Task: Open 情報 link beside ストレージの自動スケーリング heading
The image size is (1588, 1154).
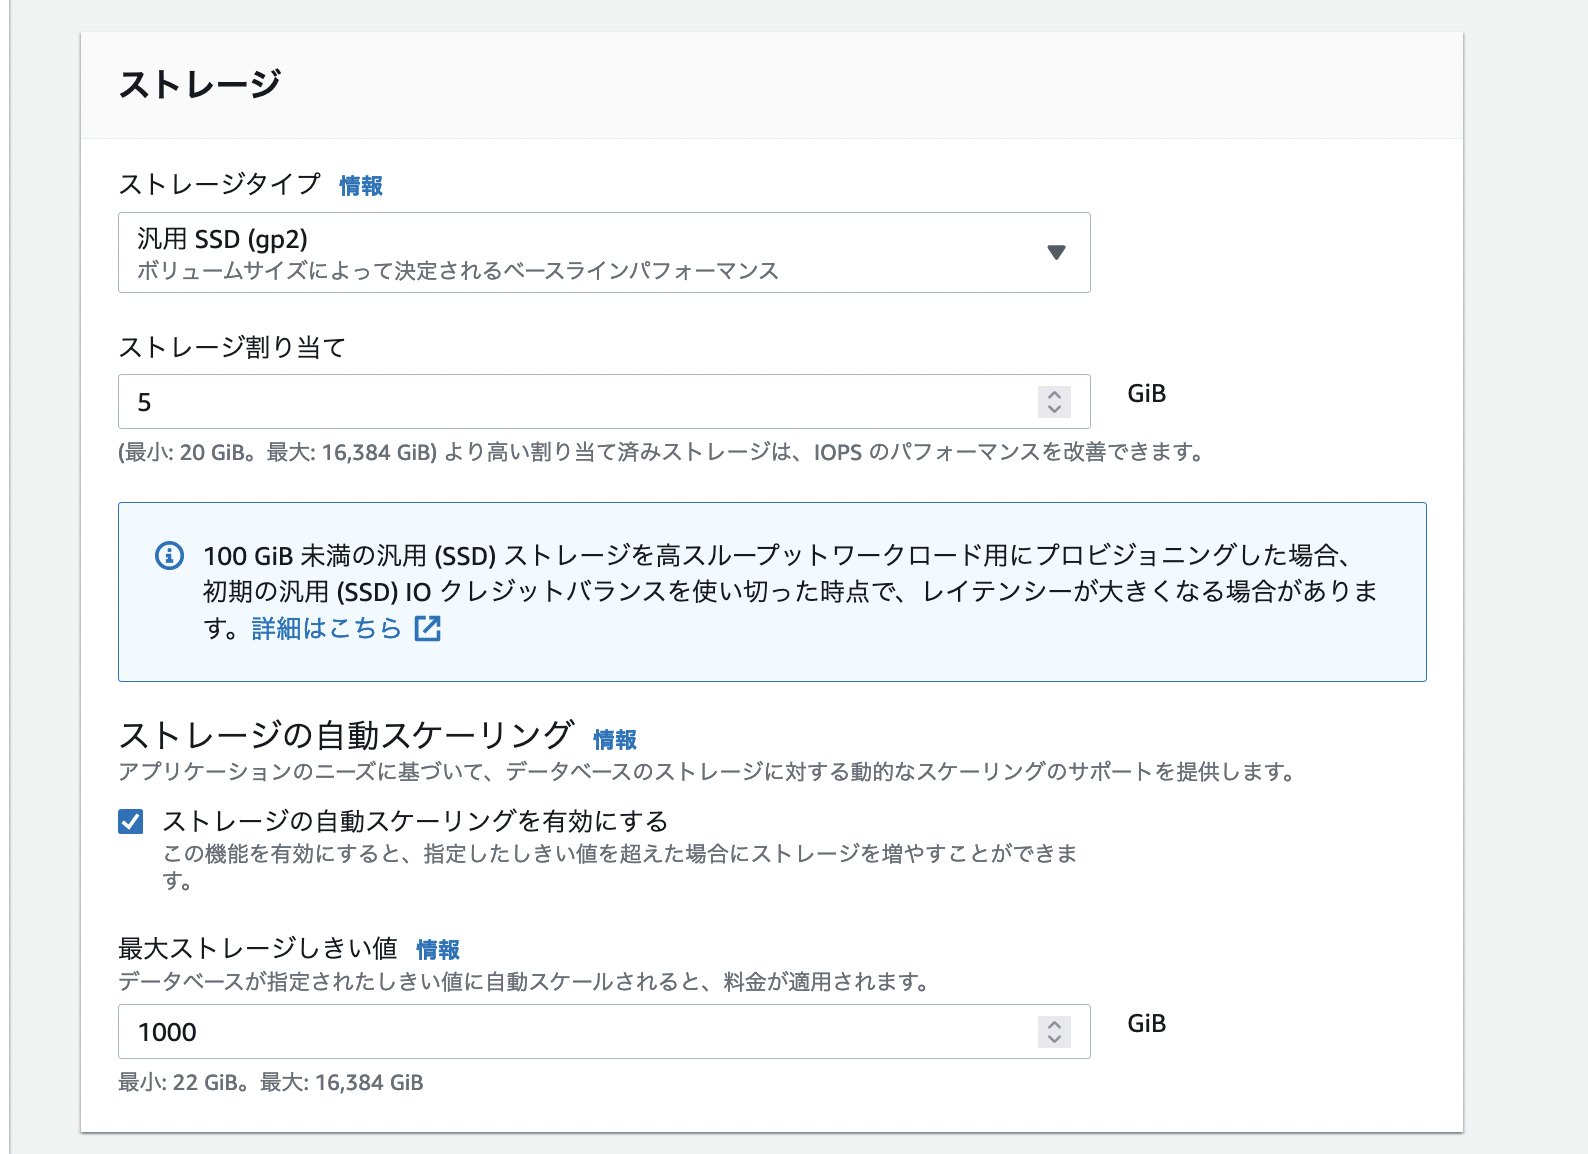Action: tap(615, 739)
